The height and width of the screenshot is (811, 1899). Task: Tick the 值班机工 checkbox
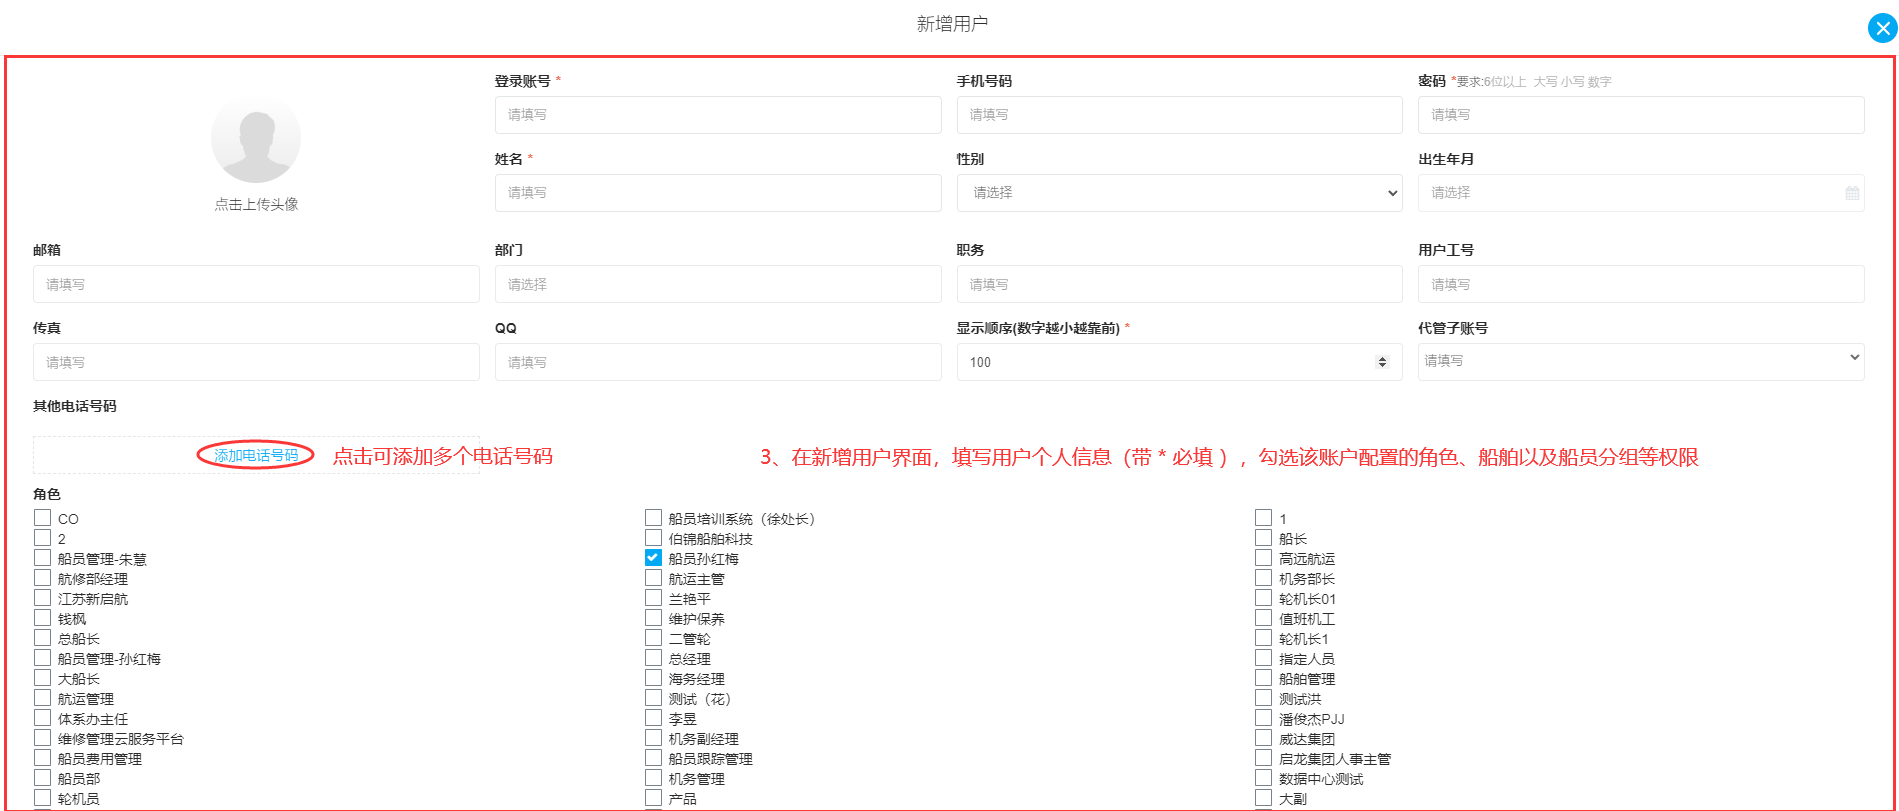[1263, 618]
